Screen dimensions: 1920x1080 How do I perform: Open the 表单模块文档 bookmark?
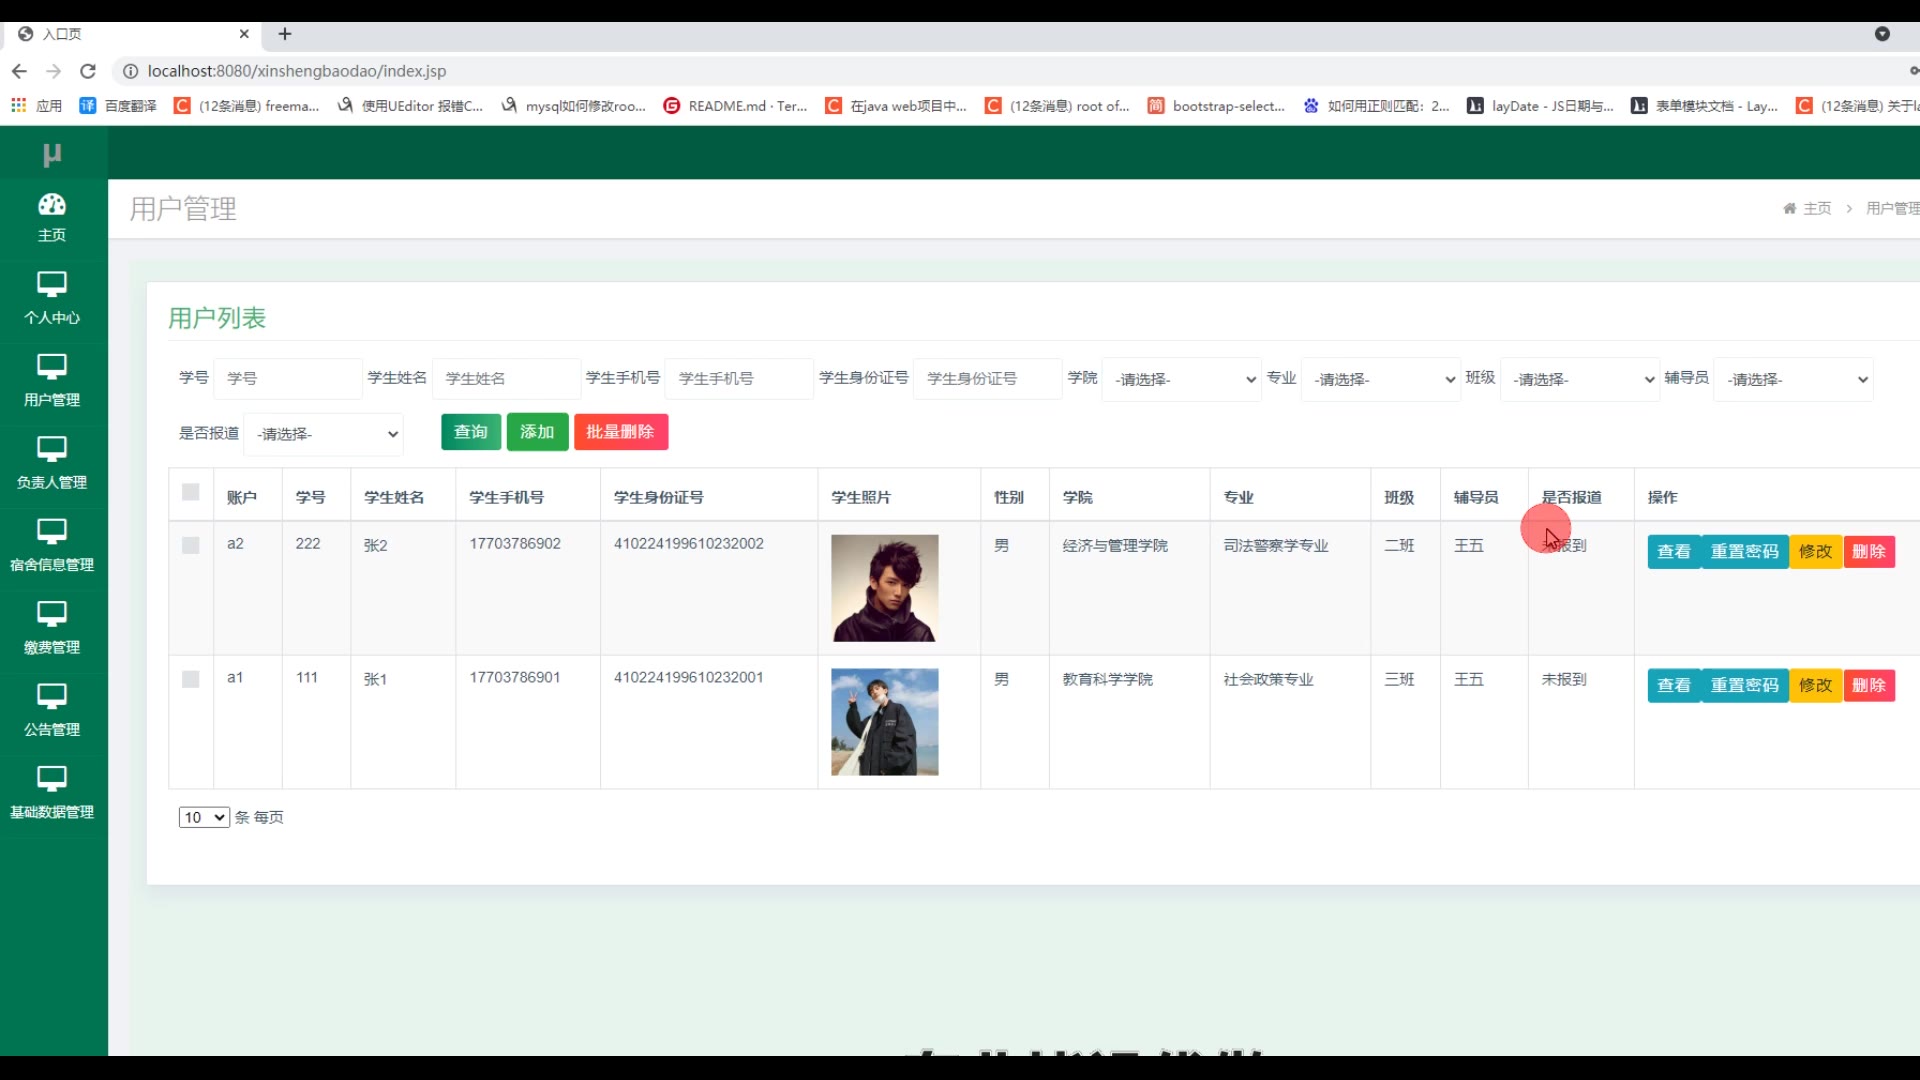pos(1704,105)
